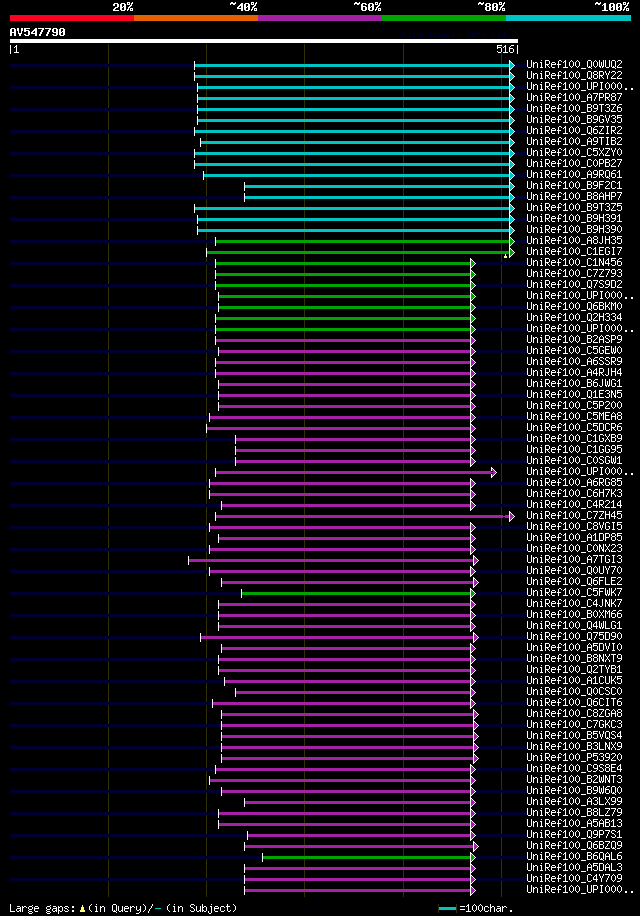Click the UniRef100_B9GV35 hit label
This screenshot has width=640, height=916.
point(574,119)
